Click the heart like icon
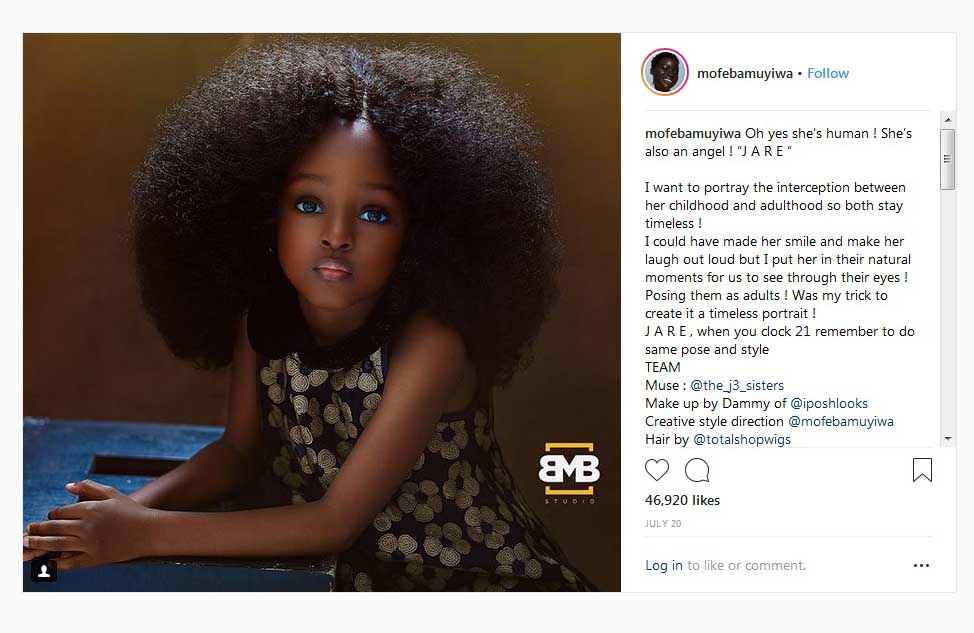 [x=657, y=470]
